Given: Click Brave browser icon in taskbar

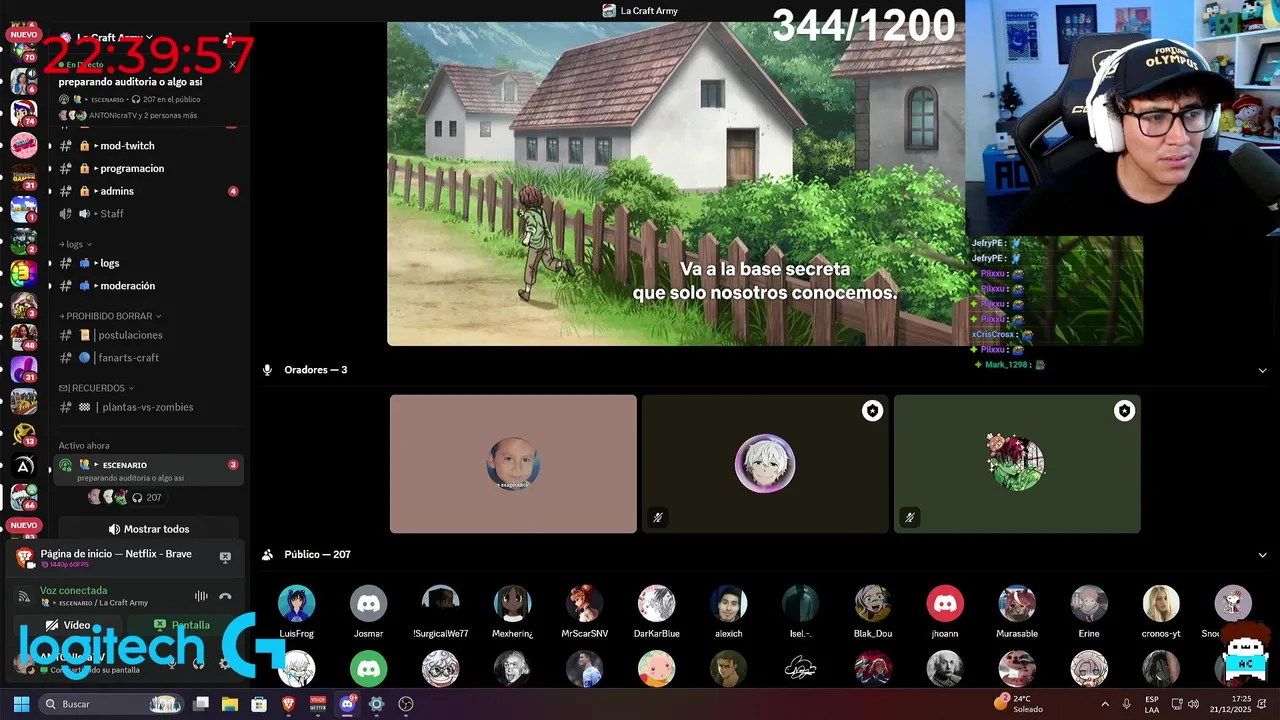Looking at the screenshot, I should [x=289, y=704].
